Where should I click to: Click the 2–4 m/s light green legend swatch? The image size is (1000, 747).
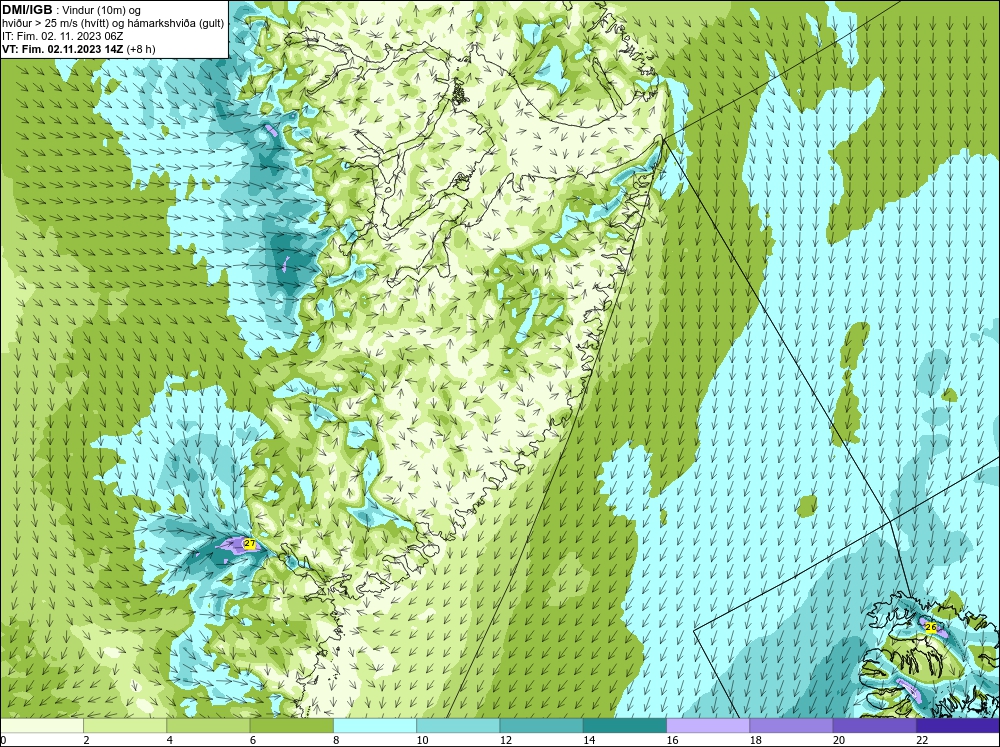125,726
